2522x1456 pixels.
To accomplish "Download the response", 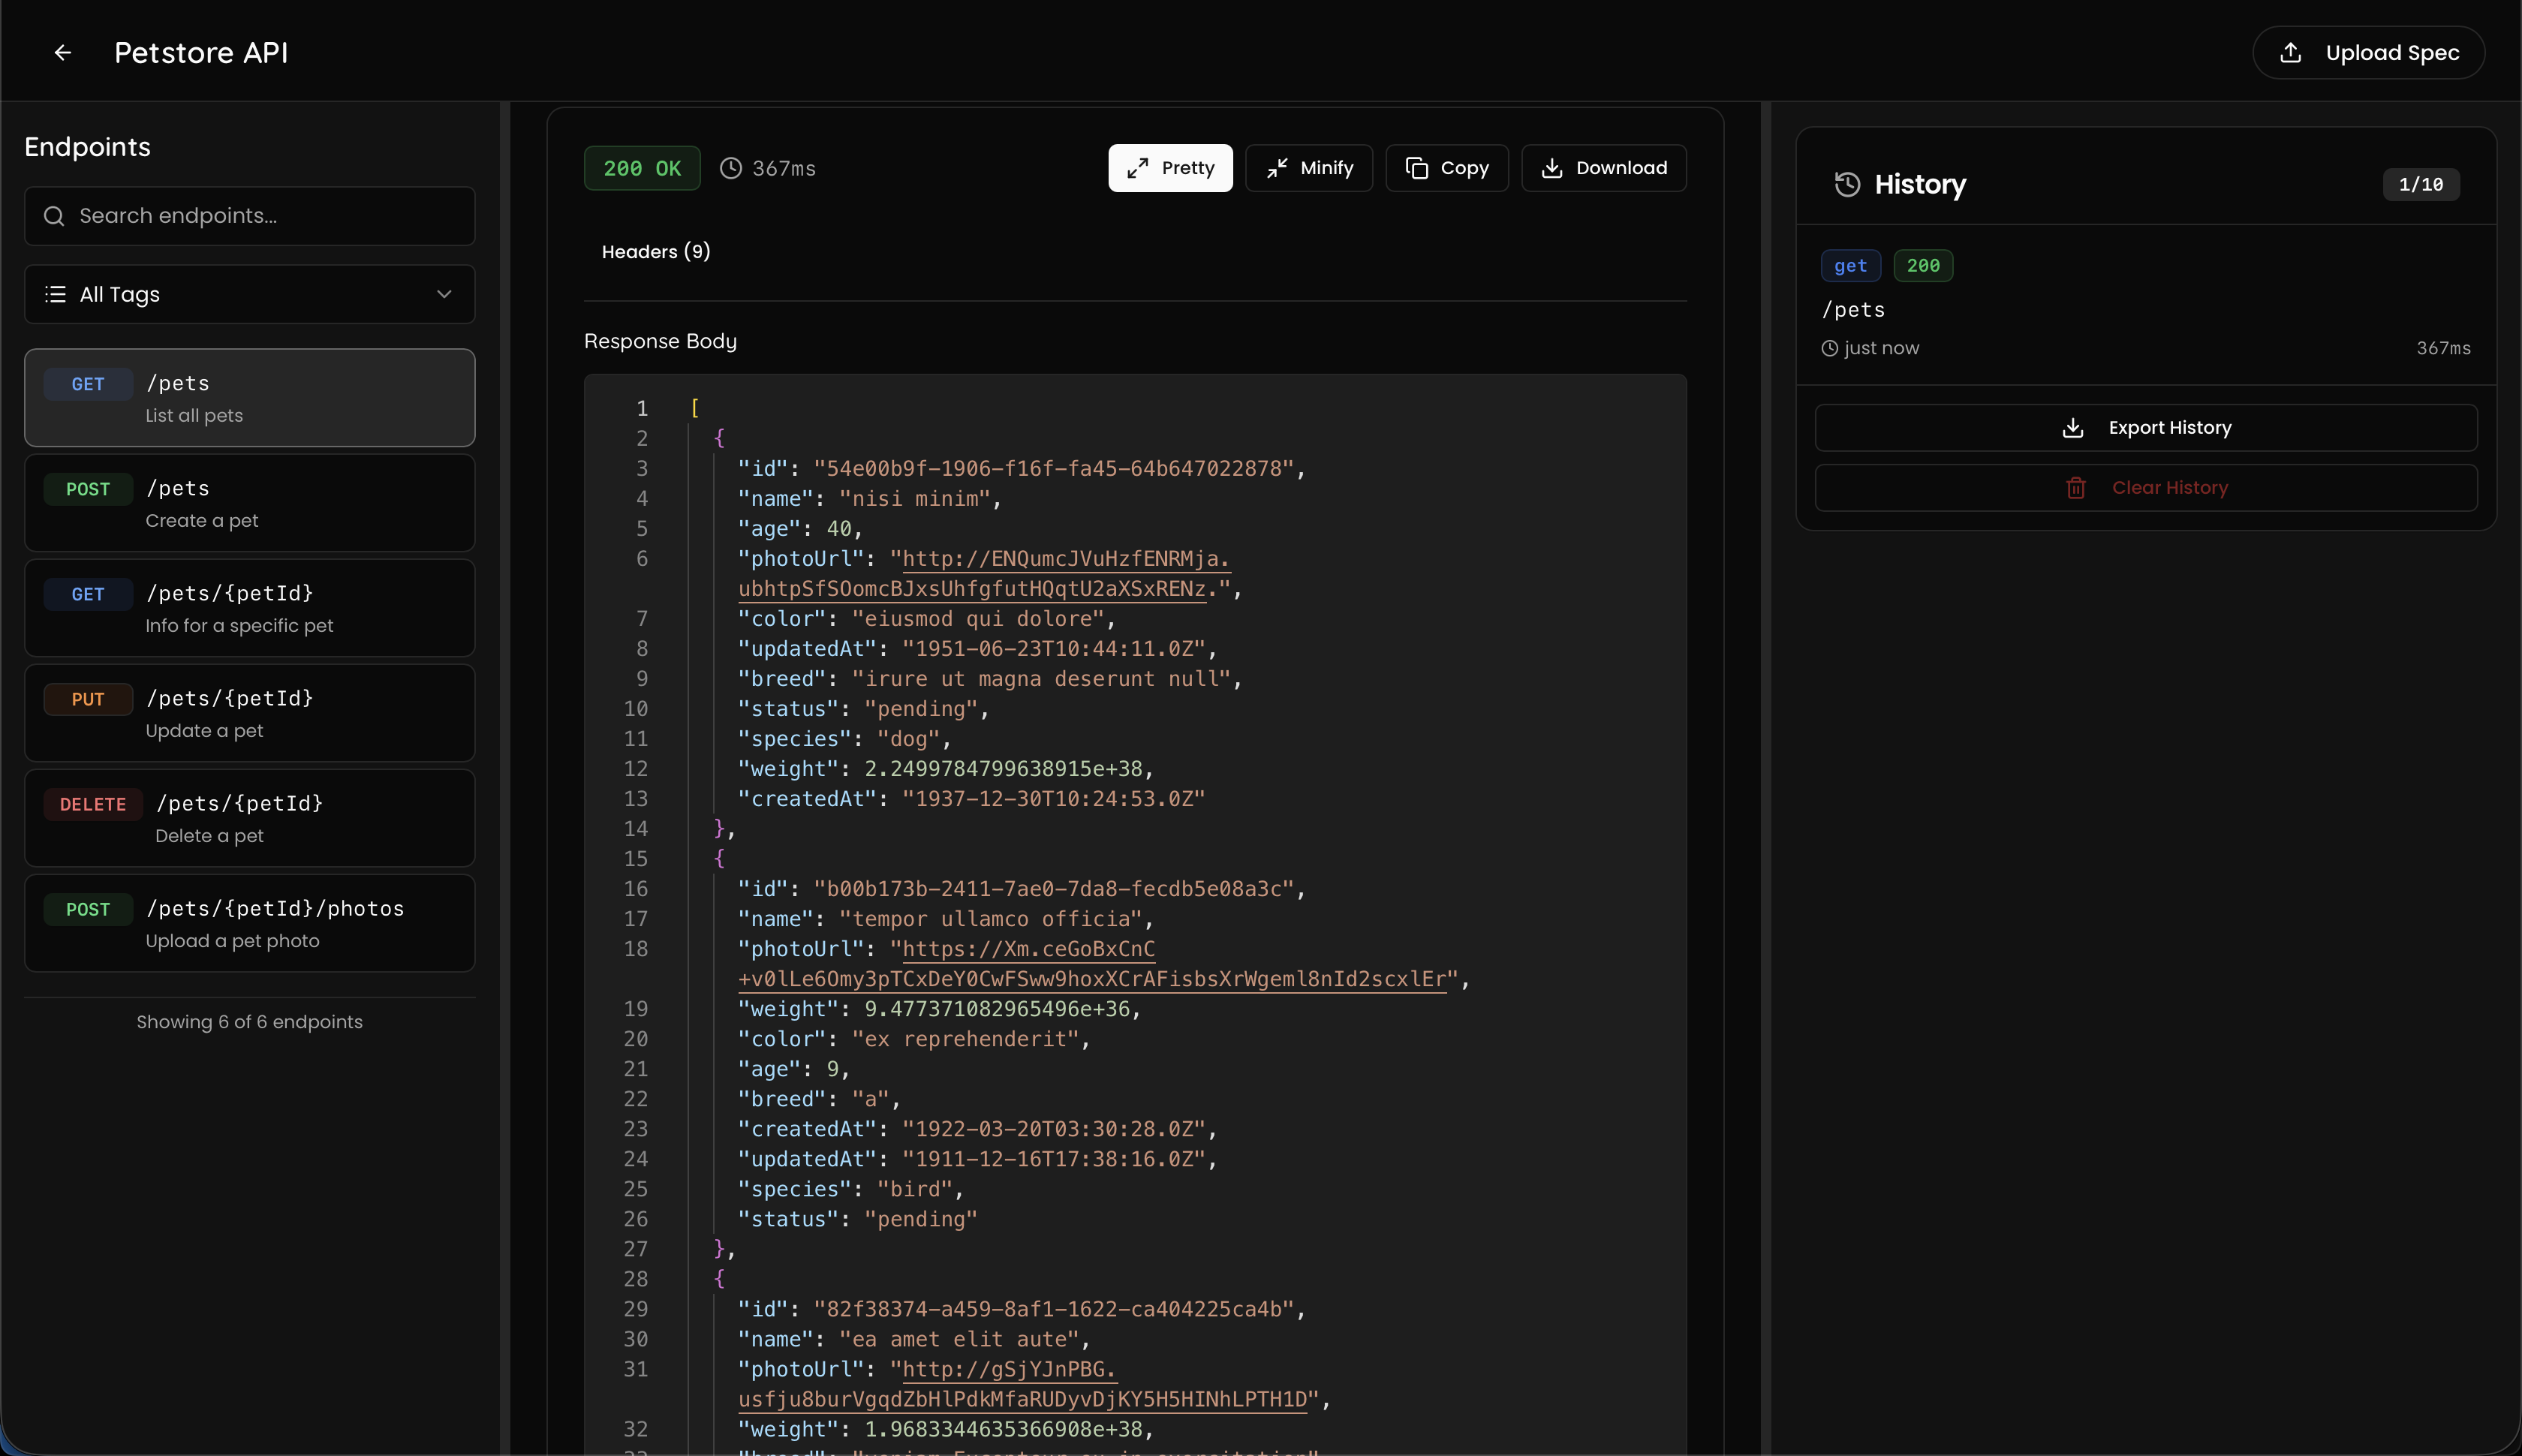I will tap(1604, 168).
